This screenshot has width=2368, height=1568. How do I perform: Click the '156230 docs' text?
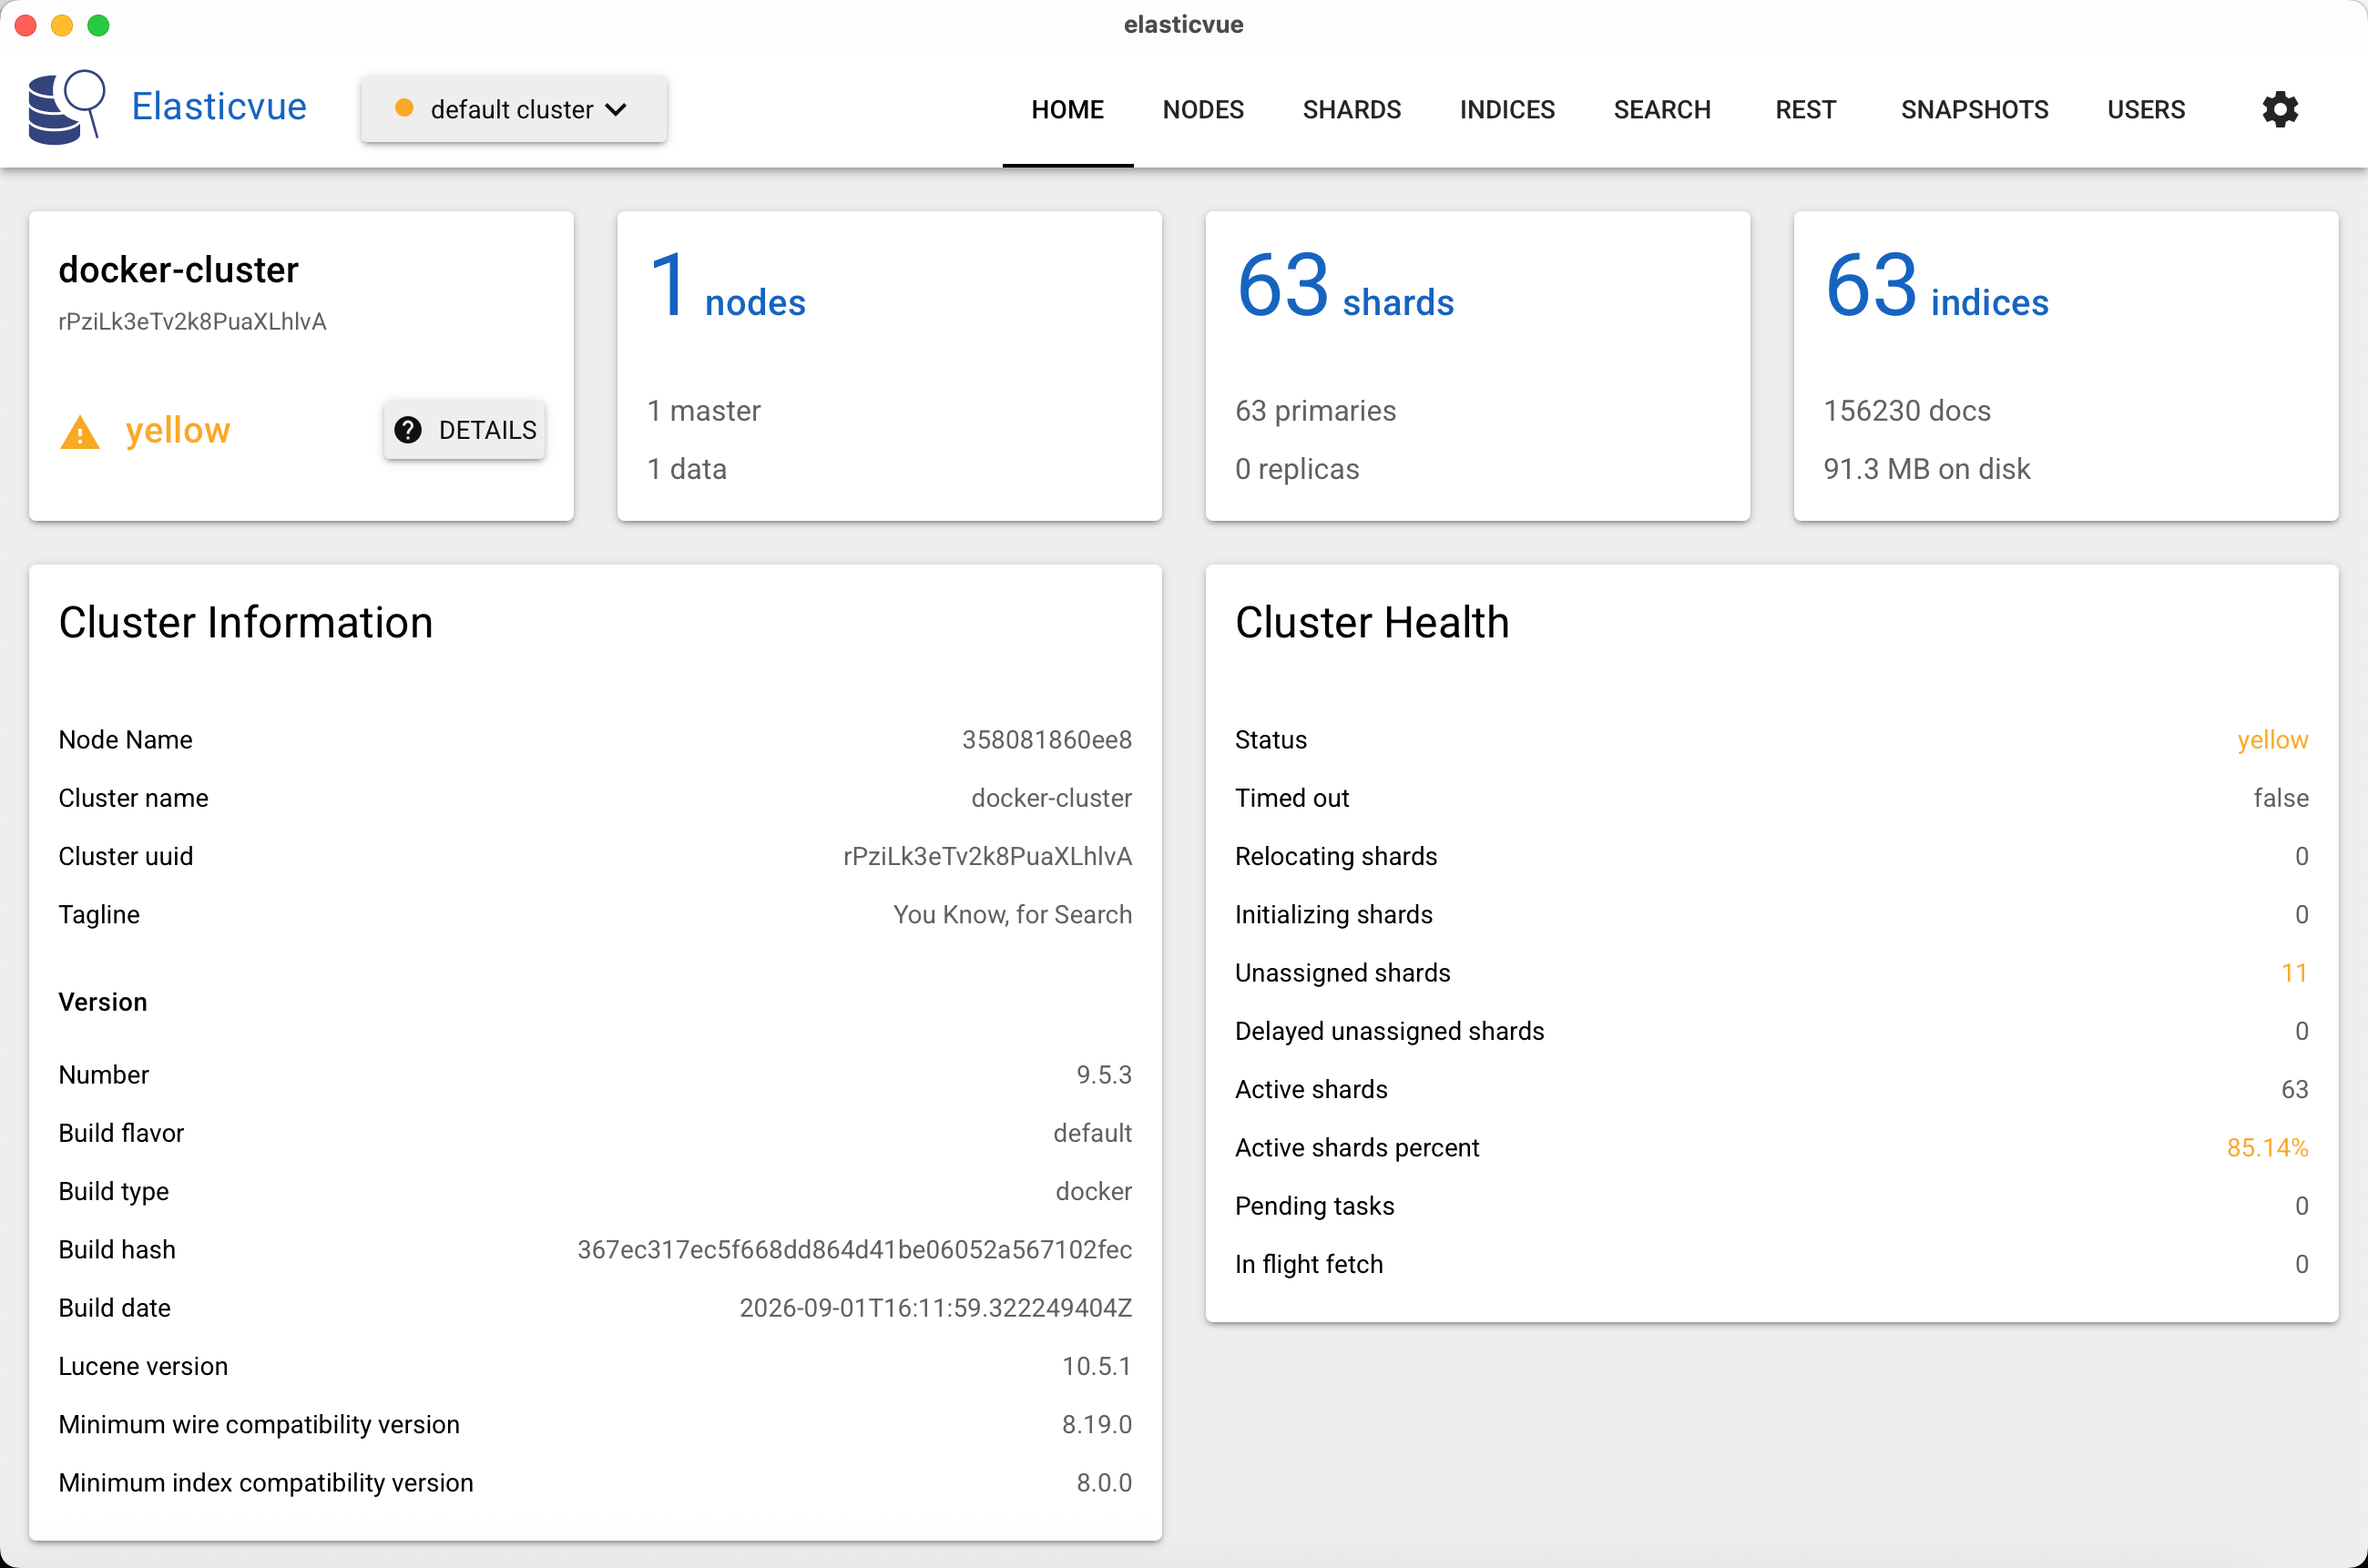(x=1907, y=411)
